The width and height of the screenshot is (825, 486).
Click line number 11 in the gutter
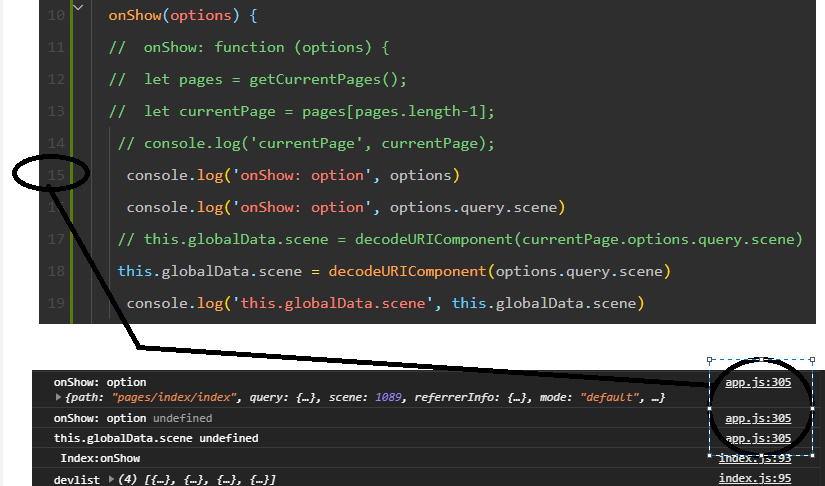click(x=56, y=47)
